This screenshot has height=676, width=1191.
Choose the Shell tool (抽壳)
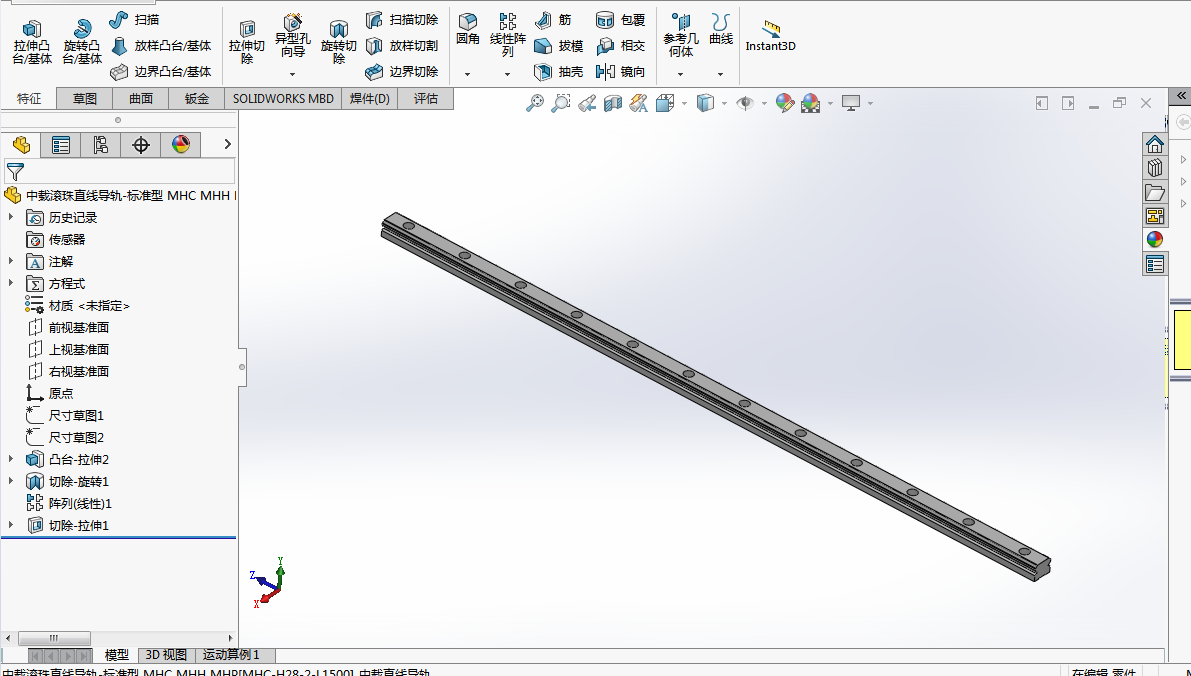pyautogui.click(x=558, y=71)
